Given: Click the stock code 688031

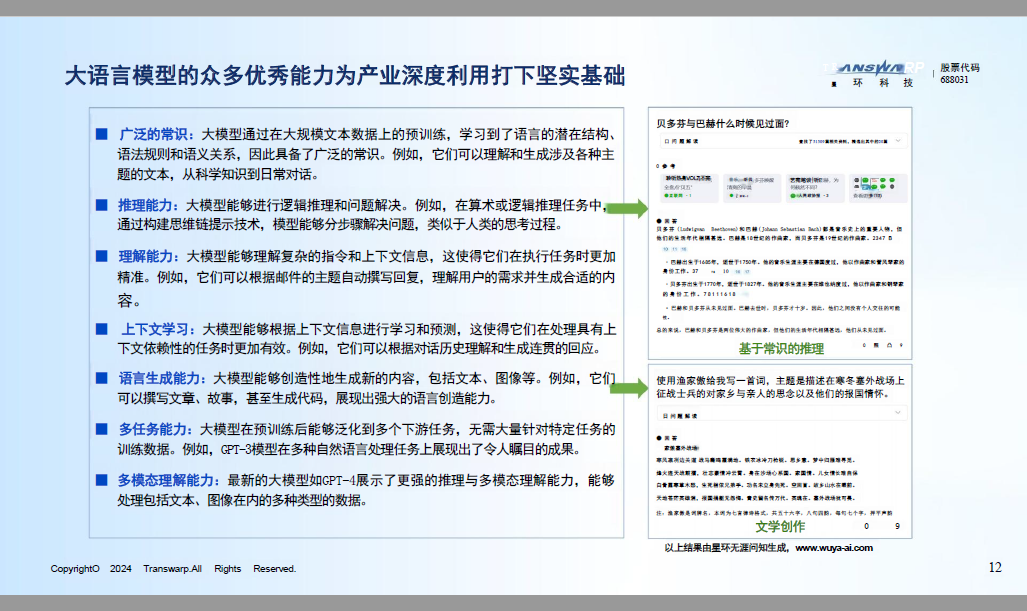Looking at the screenshot, I should click(954, 80).
